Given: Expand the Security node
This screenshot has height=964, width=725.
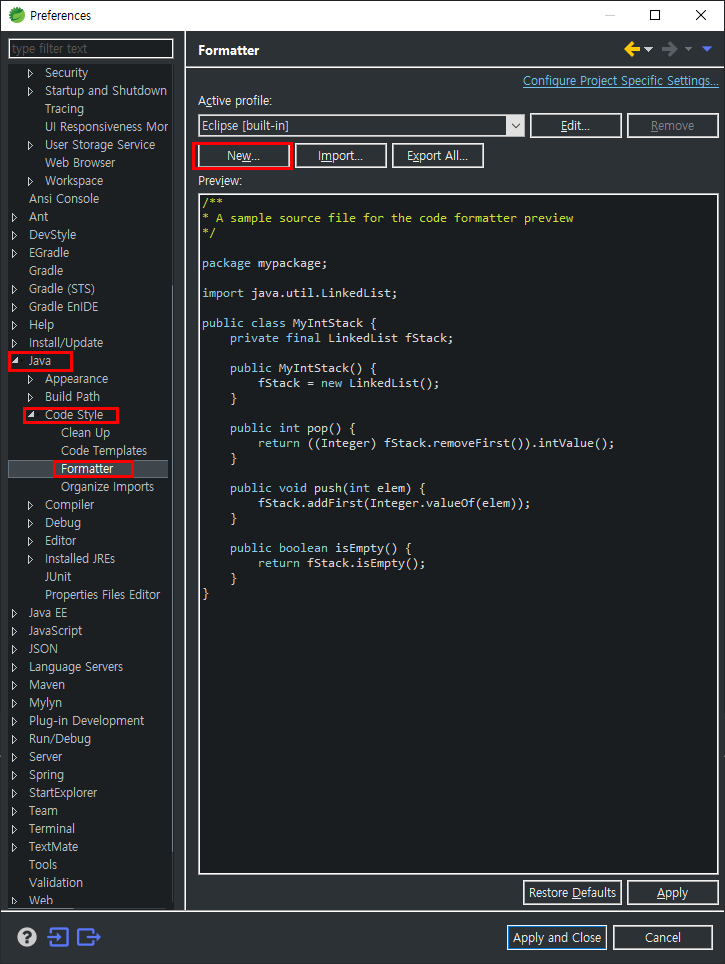Looking at the screenshot, I should pyautogui.click(x=30, y=73).
